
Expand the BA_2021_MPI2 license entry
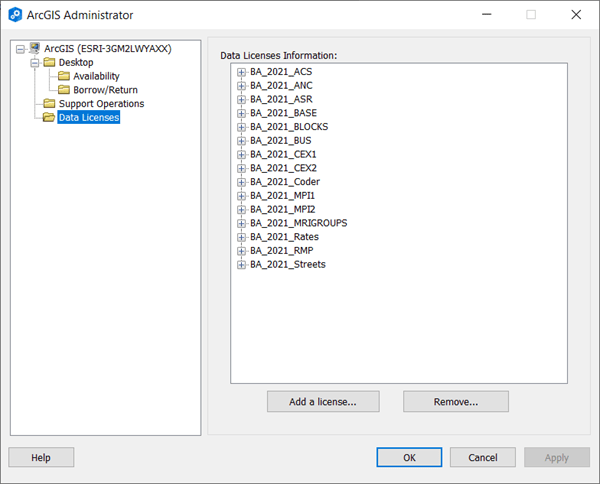click(241, 210)
